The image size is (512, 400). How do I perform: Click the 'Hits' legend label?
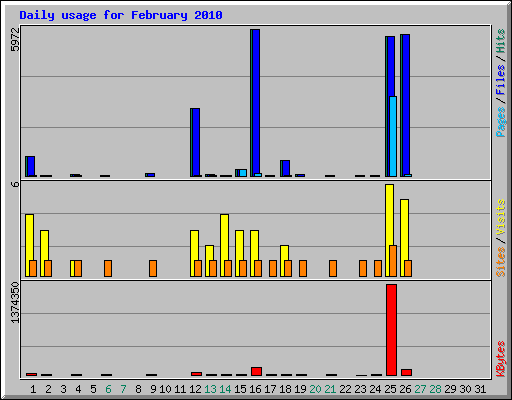coord(501,41)
